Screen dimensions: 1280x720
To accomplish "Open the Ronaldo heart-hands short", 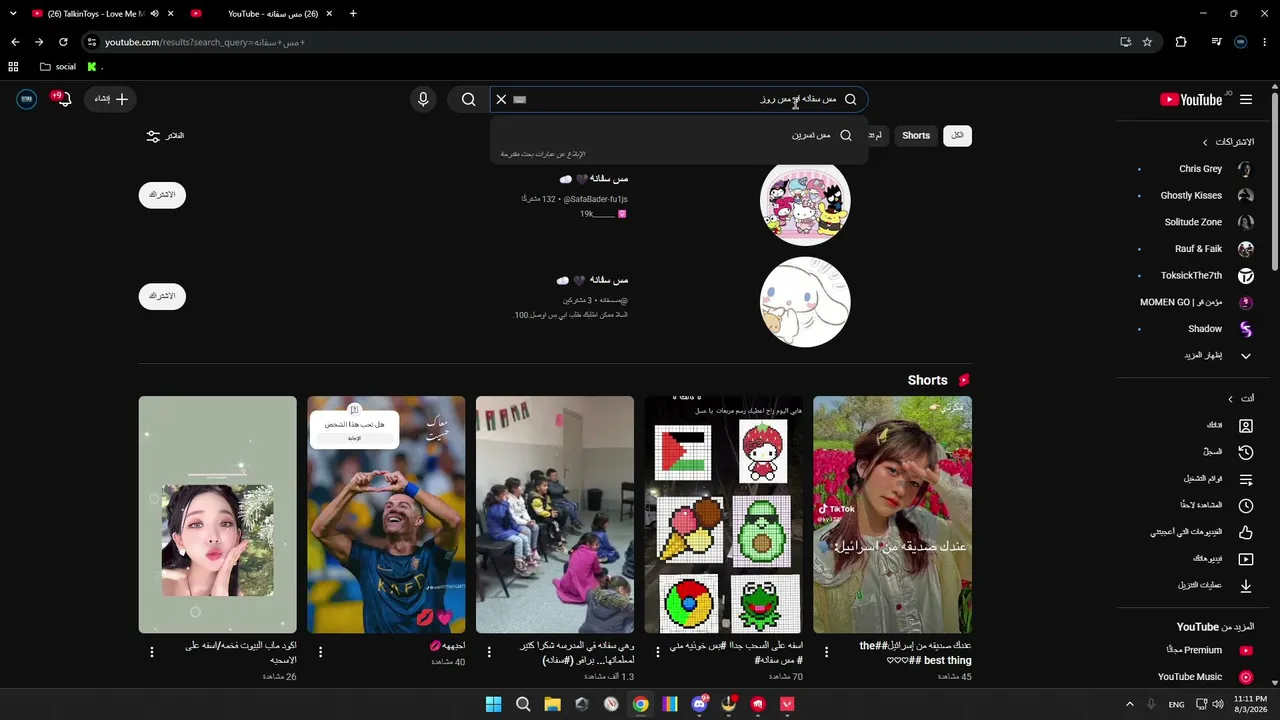I will click(x=386, y=514).
